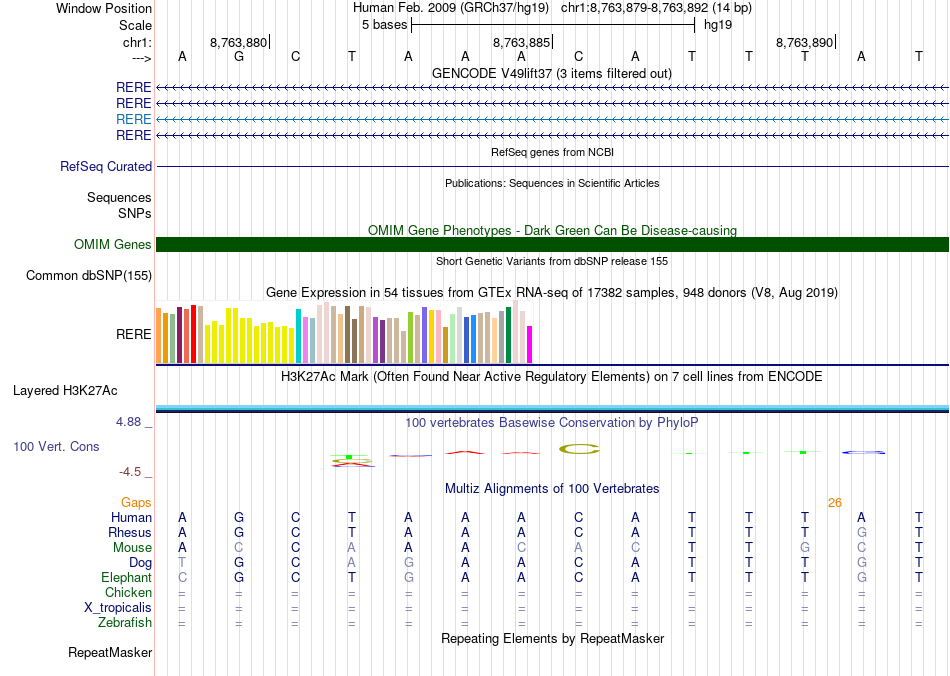
Task: Click the G base in Mouse row
Action: click(805, 548)
